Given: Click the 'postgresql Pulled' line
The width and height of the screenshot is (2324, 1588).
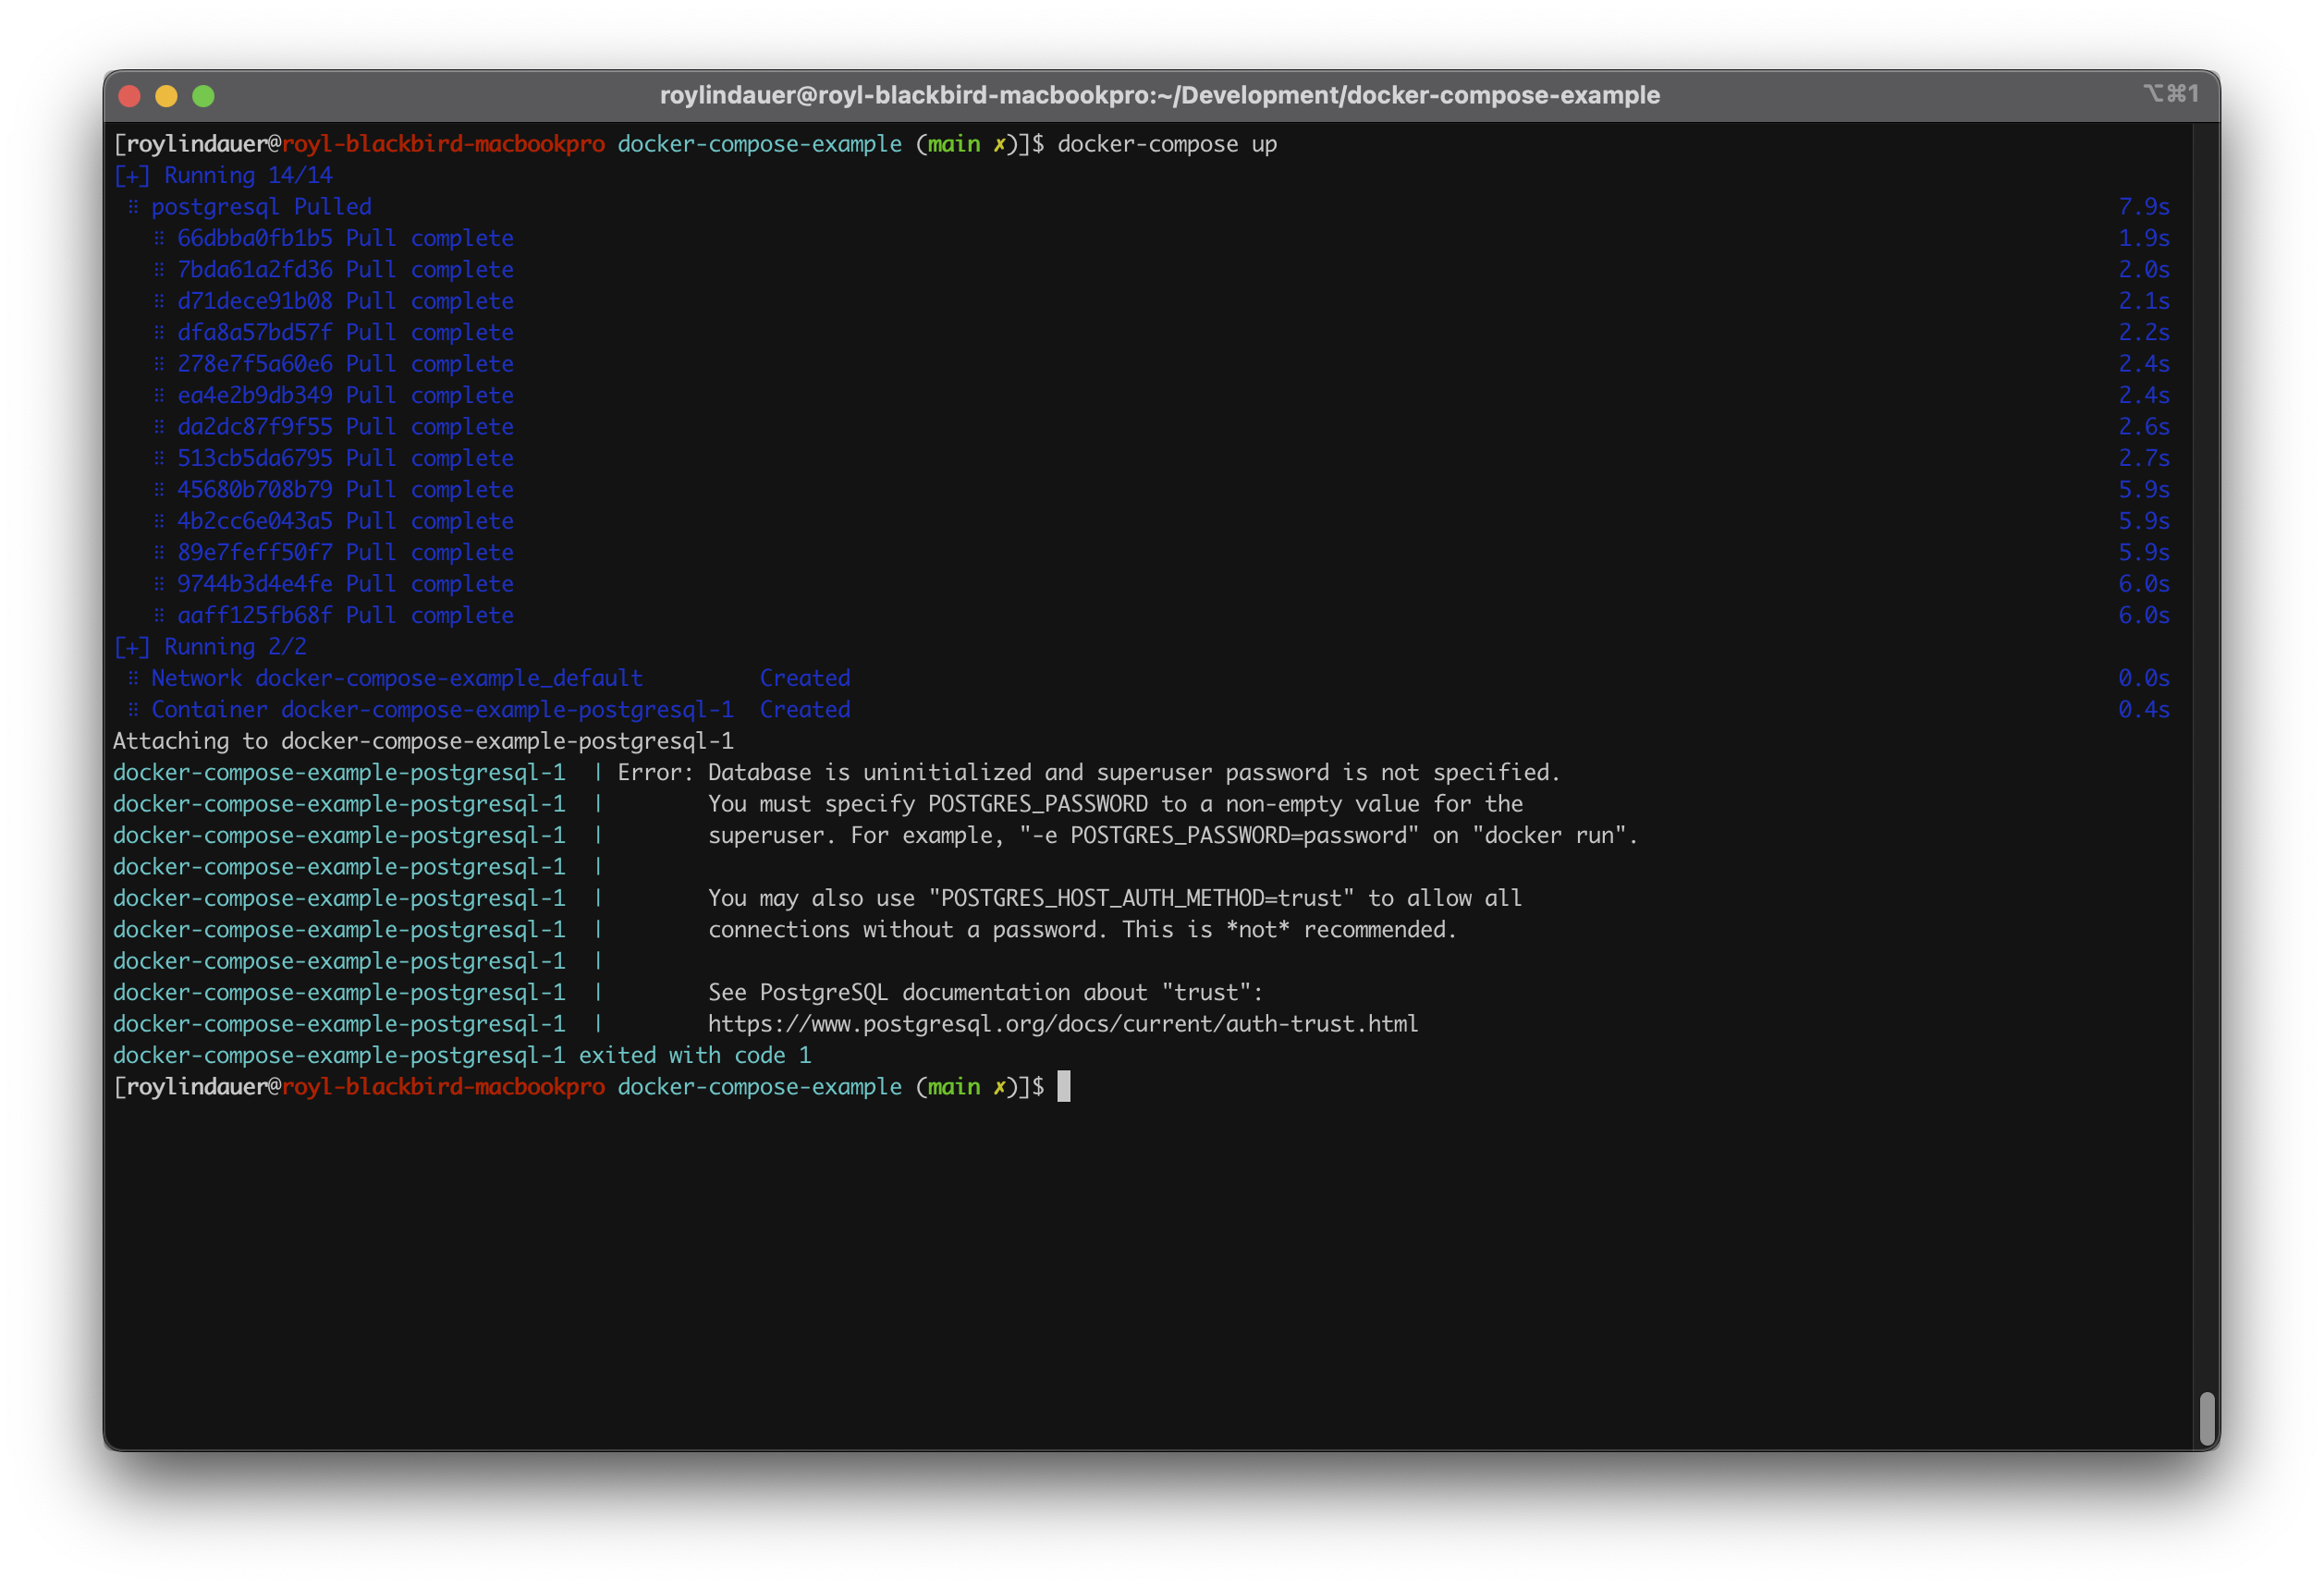Looking at the screenshot, I should click(261, 207).
